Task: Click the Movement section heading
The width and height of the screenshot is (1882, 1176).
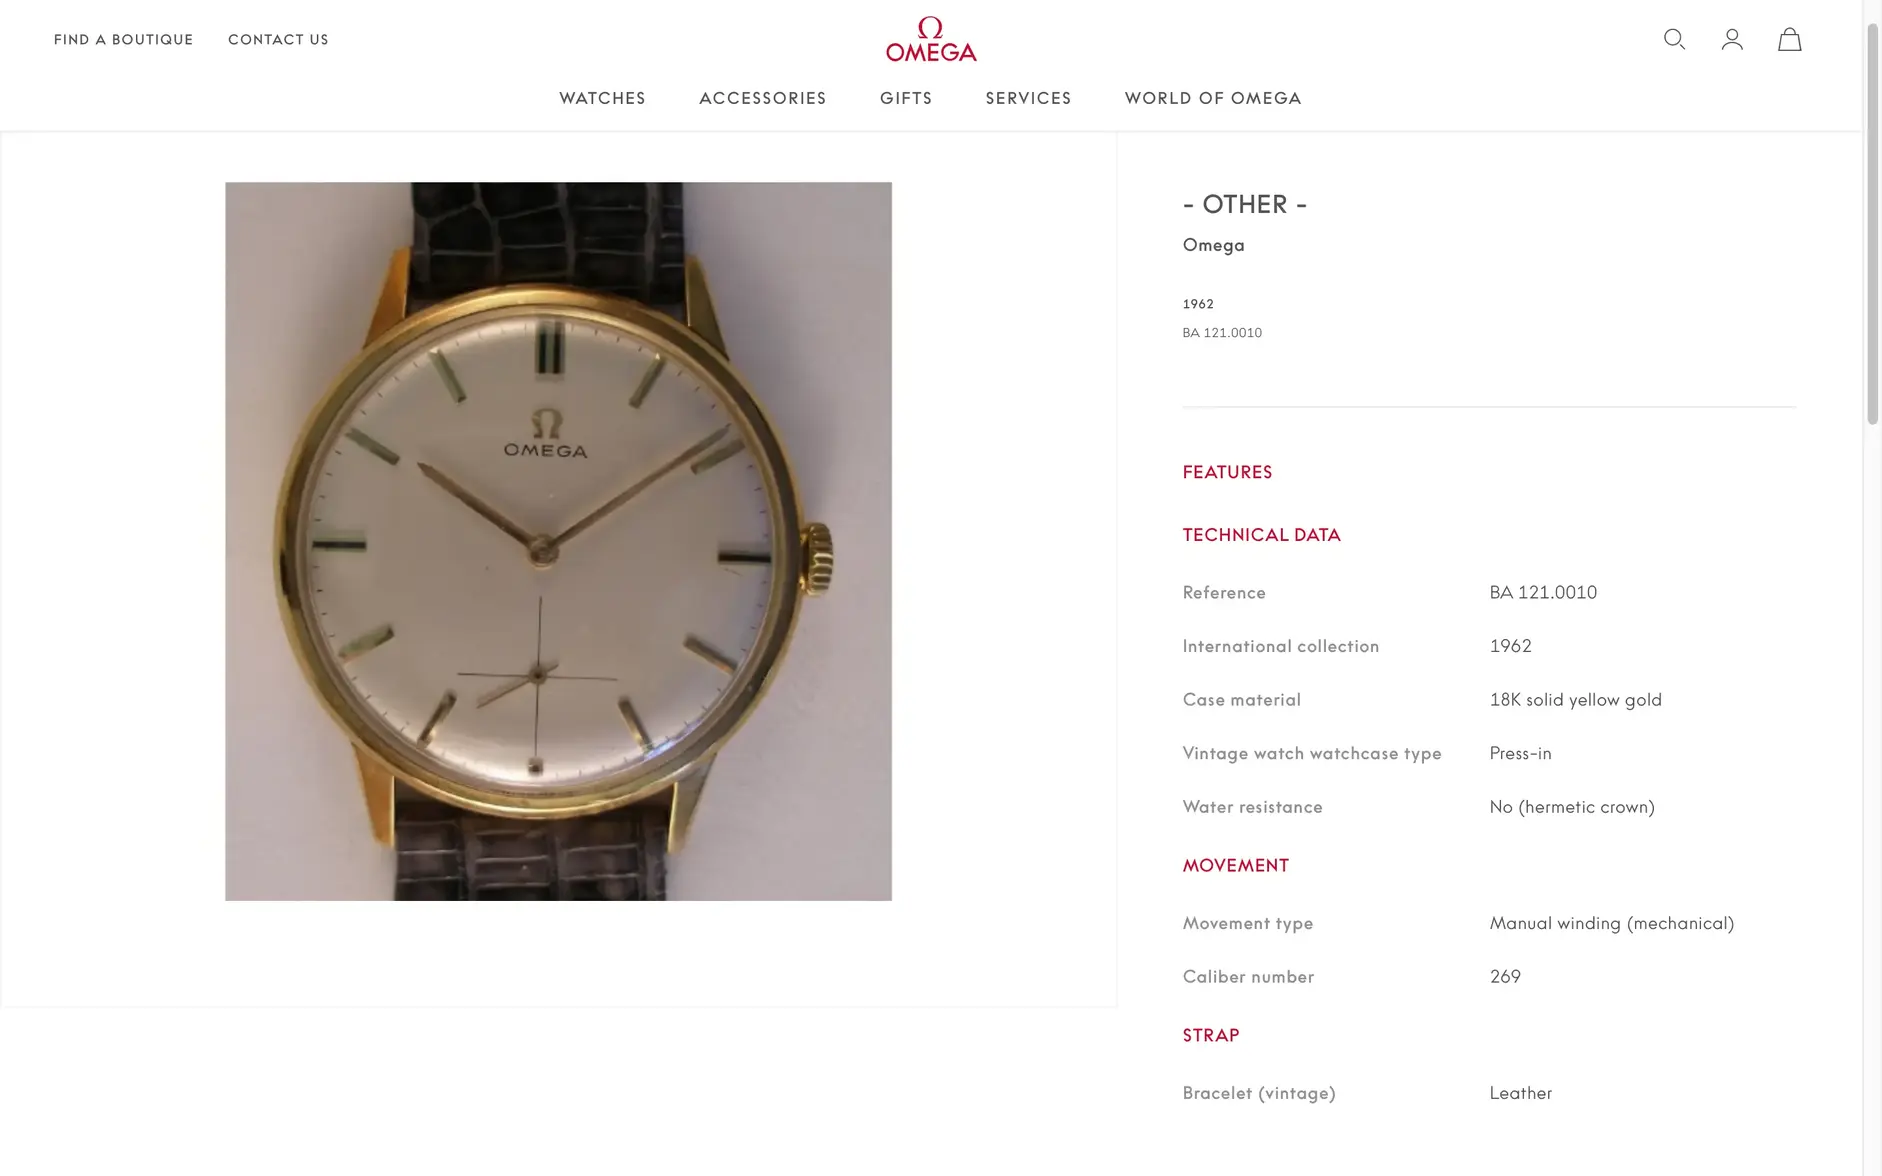Action: (x=1235, y=866)
